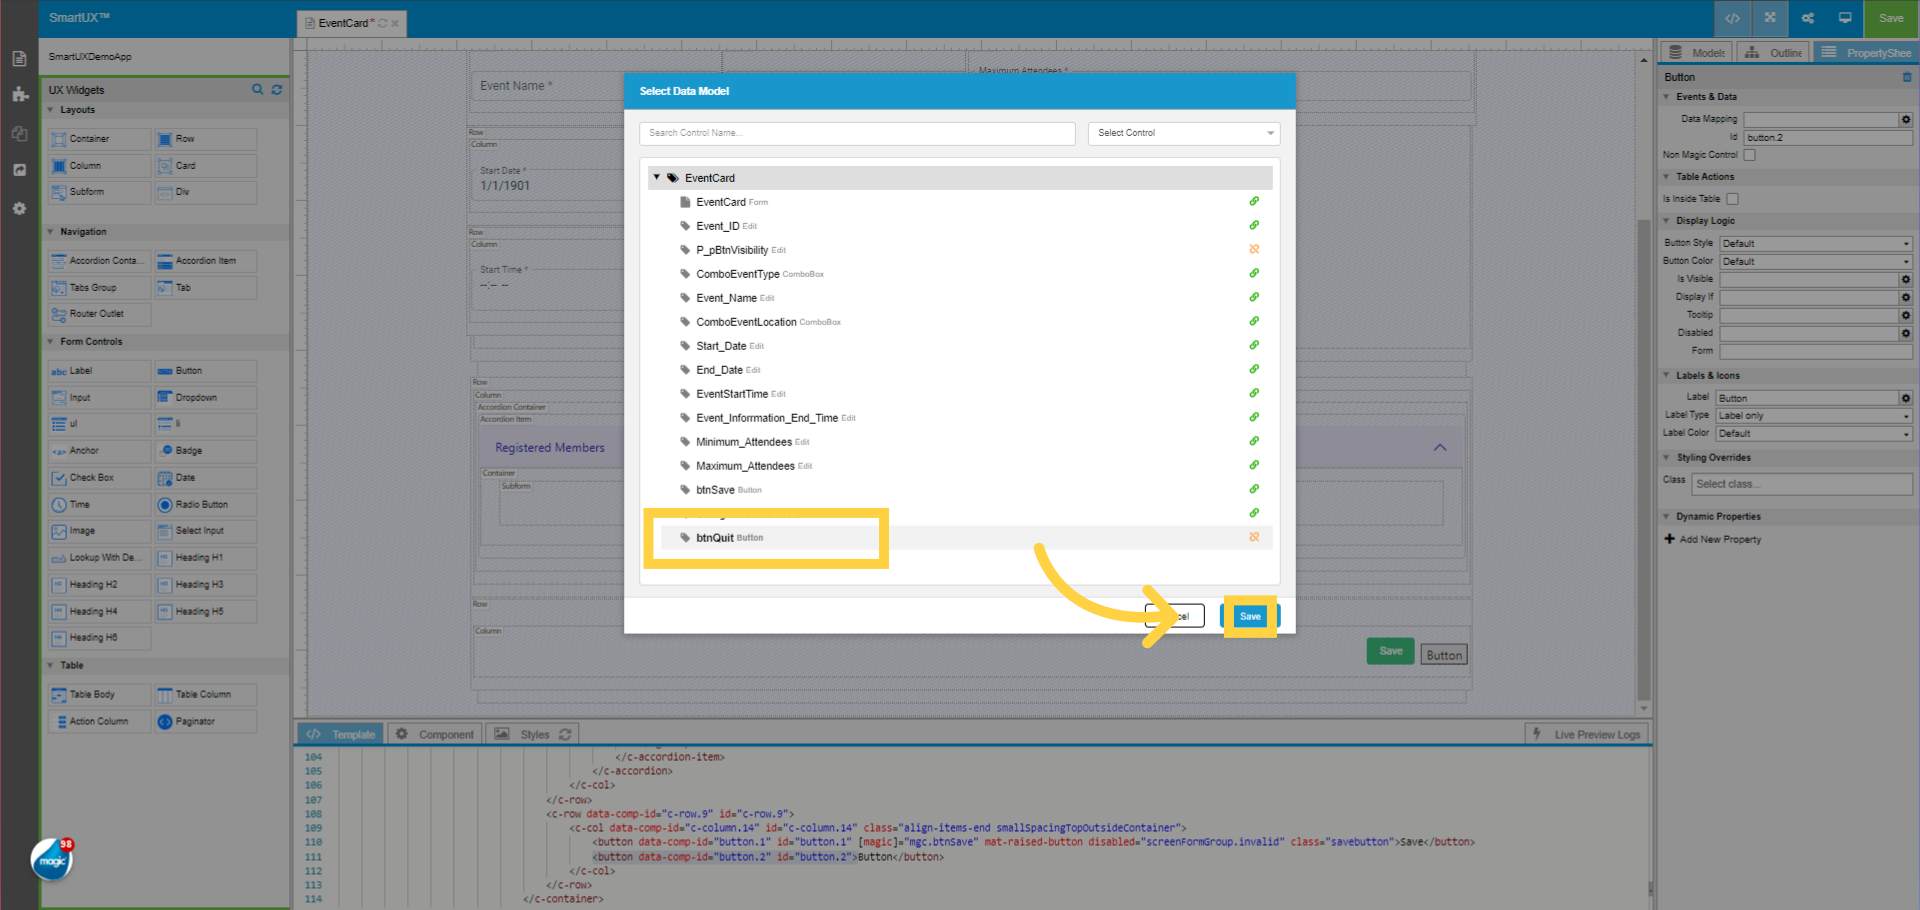Switch to the Outline tab
This screenshot has width=1920, height=910.
pyautogui.click(x=1774, y=53)
